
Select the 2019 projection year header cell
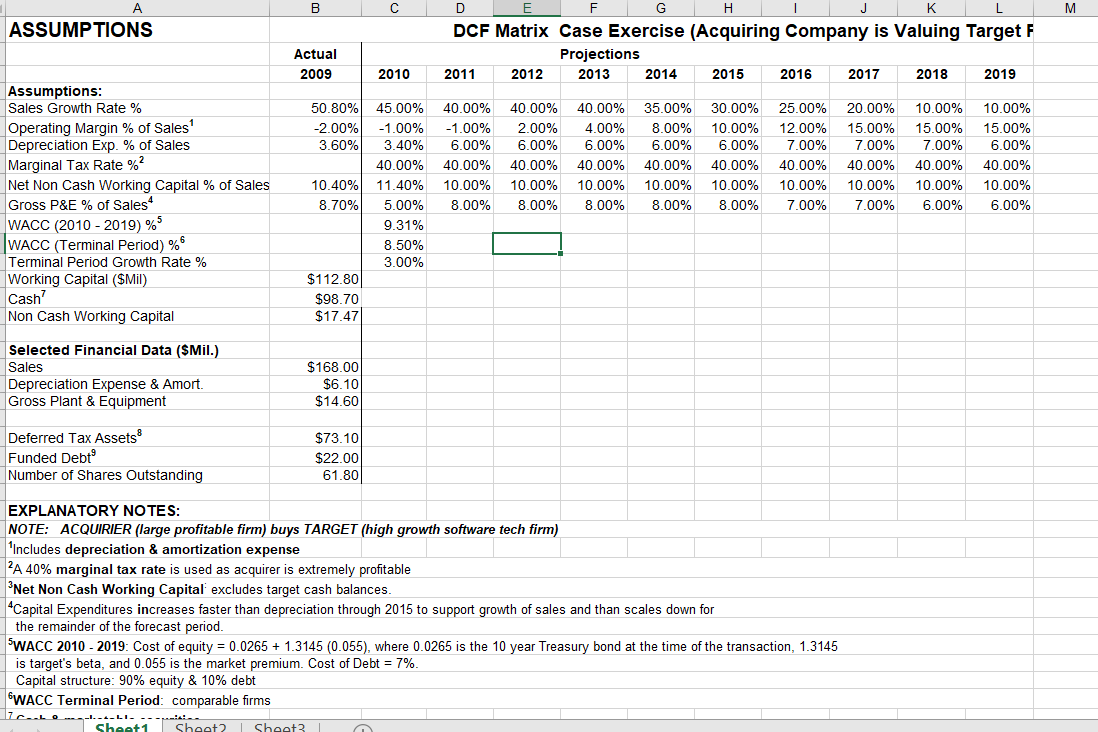tap(997, 73)
